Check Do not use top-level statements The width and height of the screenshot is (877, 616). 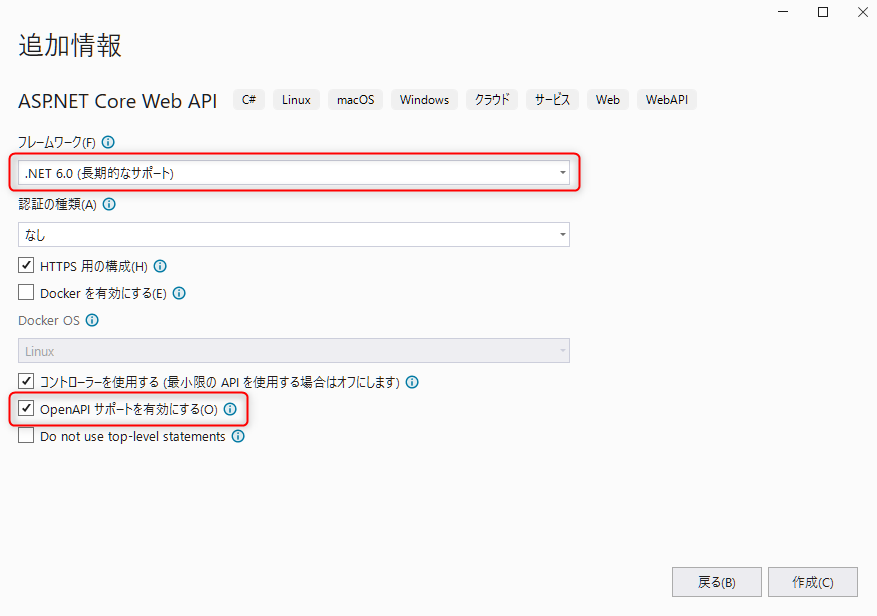pos(25,436)
